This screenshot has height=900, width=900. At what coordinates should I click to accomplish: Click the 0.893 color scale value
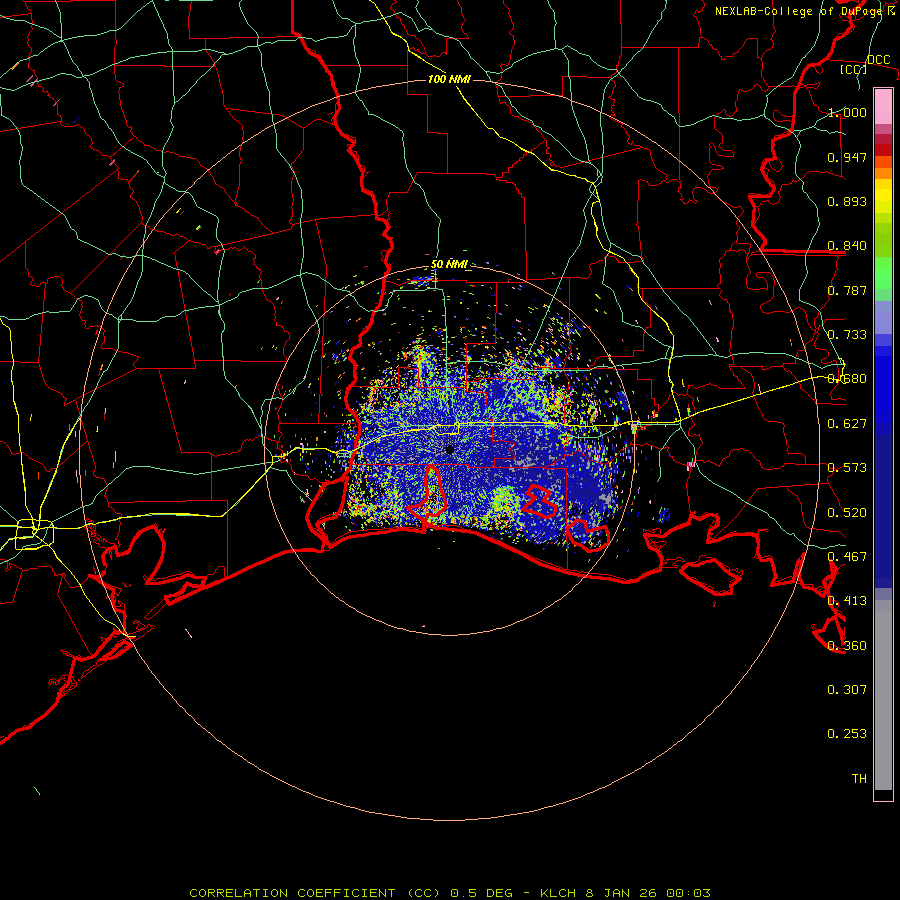[847, 201]
